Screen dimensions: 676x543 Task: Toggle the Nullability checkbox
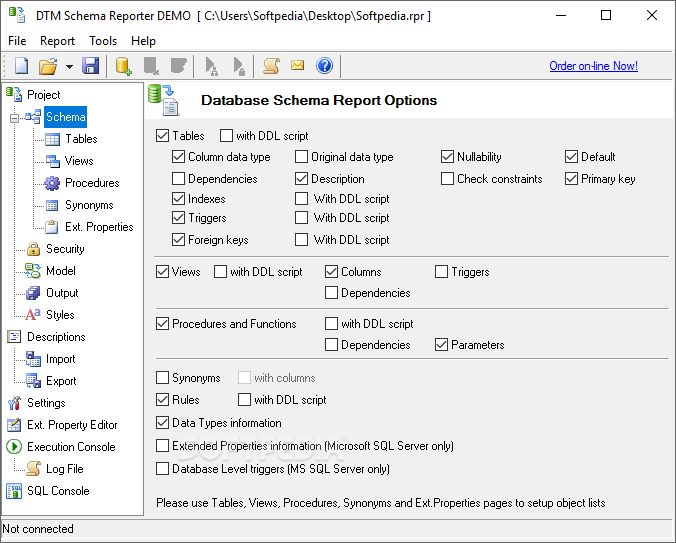click(448, 156)
